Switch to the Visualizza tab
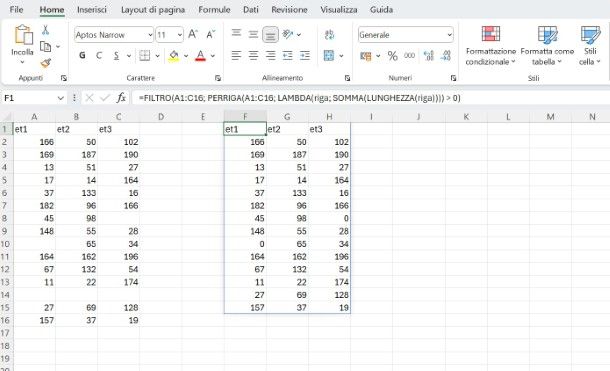Screen dimensions: 610x371 coord(338,9)
